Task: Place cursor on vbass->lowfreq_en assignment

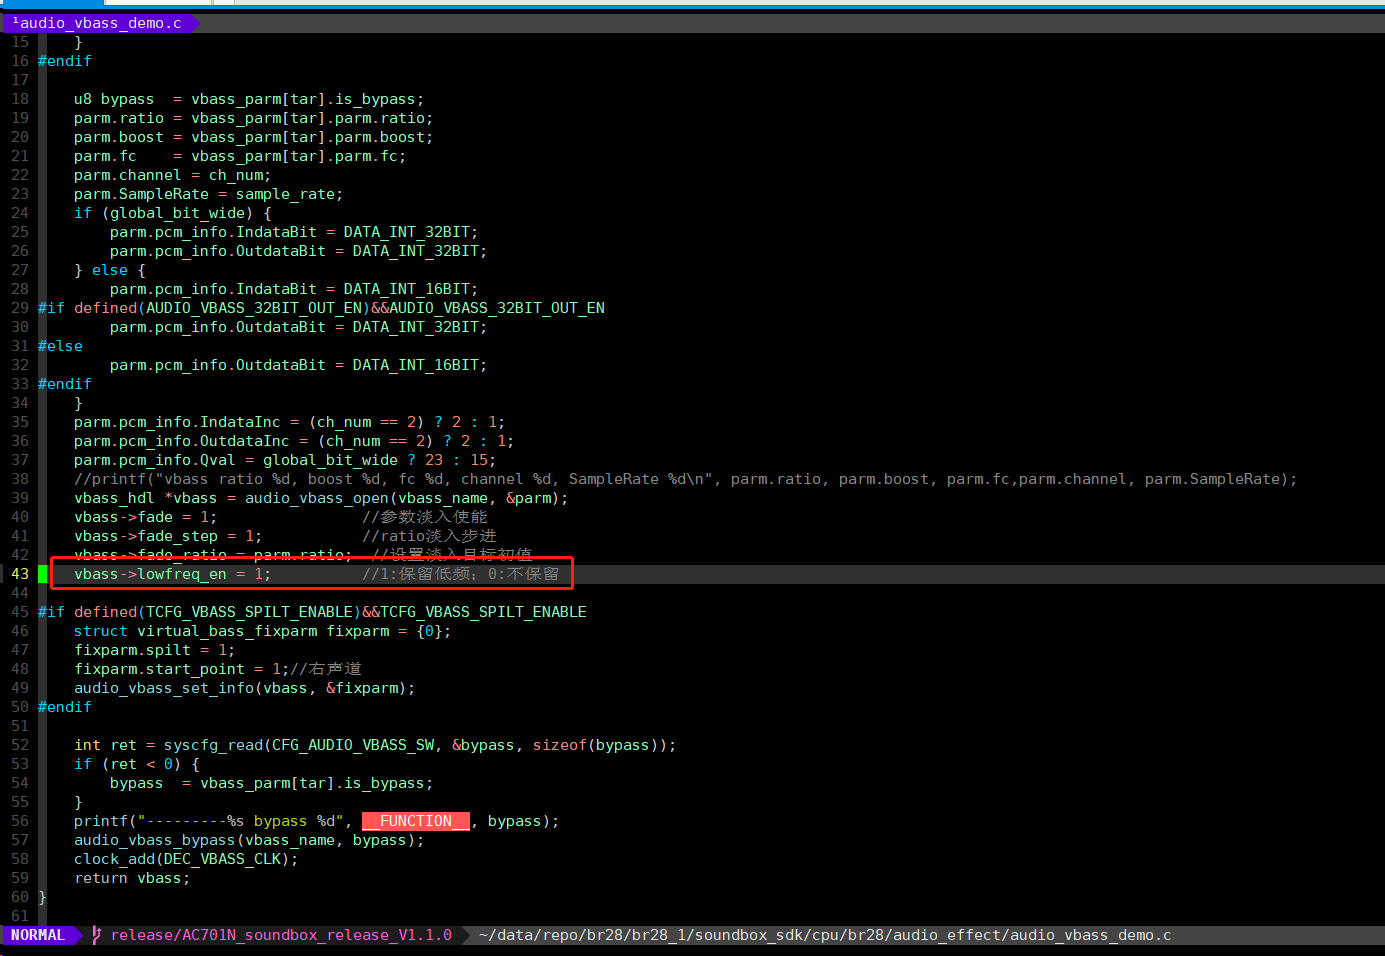Action: pos(172,574)
